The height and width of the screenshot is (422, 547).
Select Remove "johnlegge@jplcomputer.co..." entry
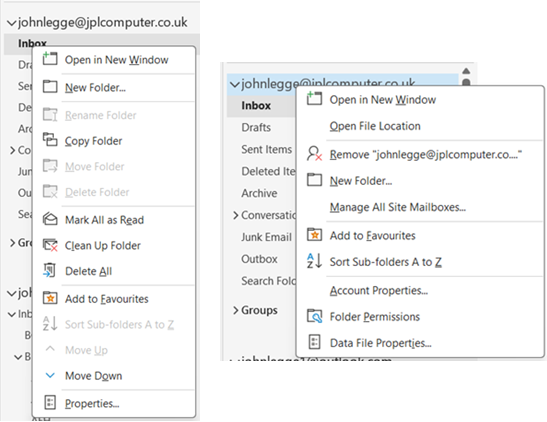[420, 154]
